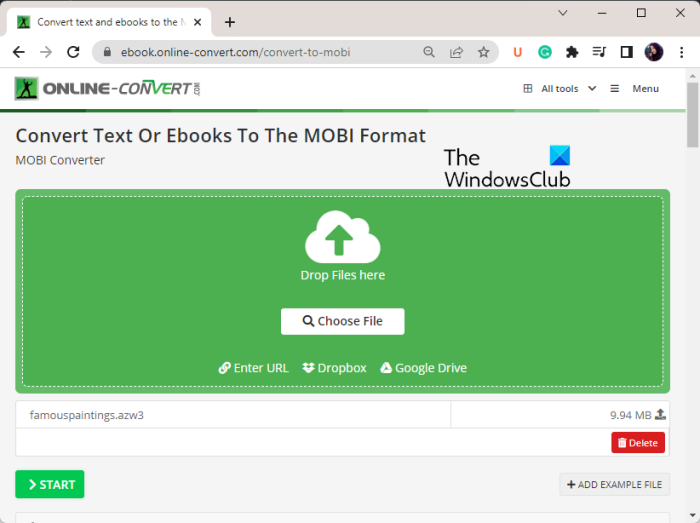Viewport: 700px width, 523px height.
Task: Open the hamburger Menu
Action: (634, 88)
